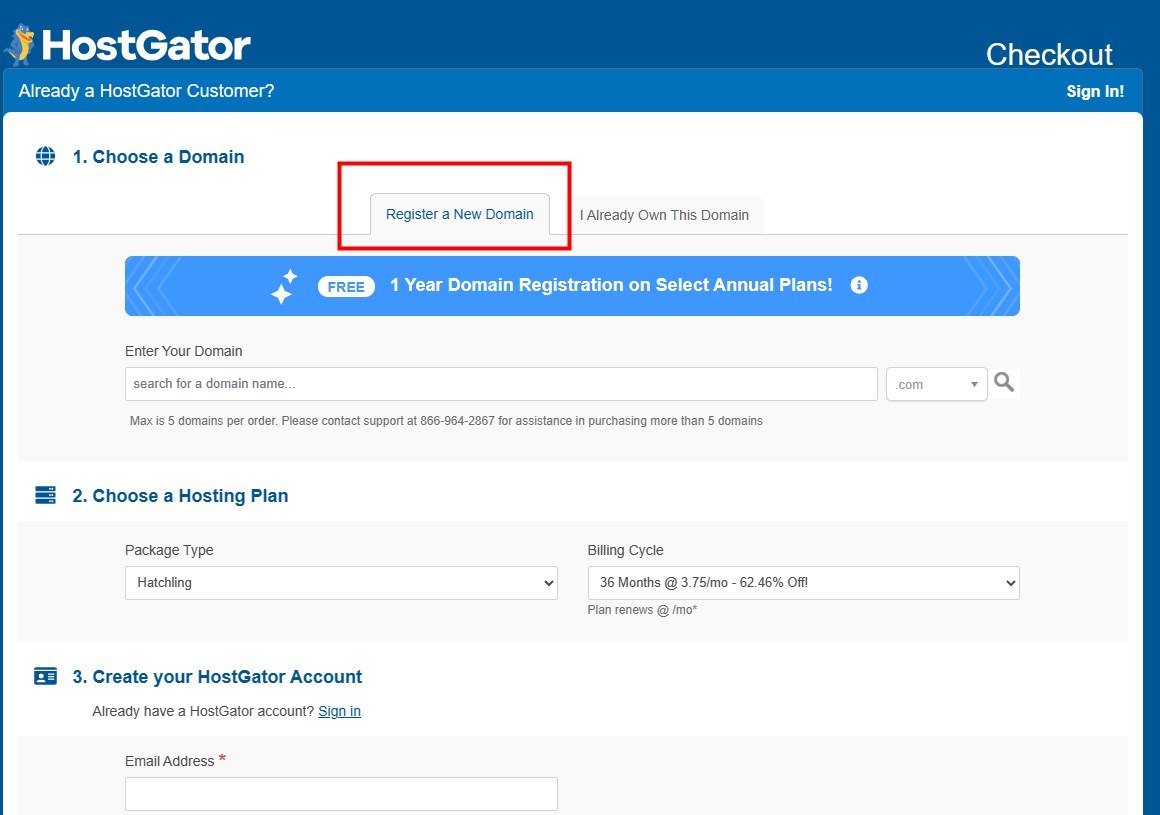Click the Max is 5 domains per order note
This screenshot has width=1160, height=815.
click(446, 421)
